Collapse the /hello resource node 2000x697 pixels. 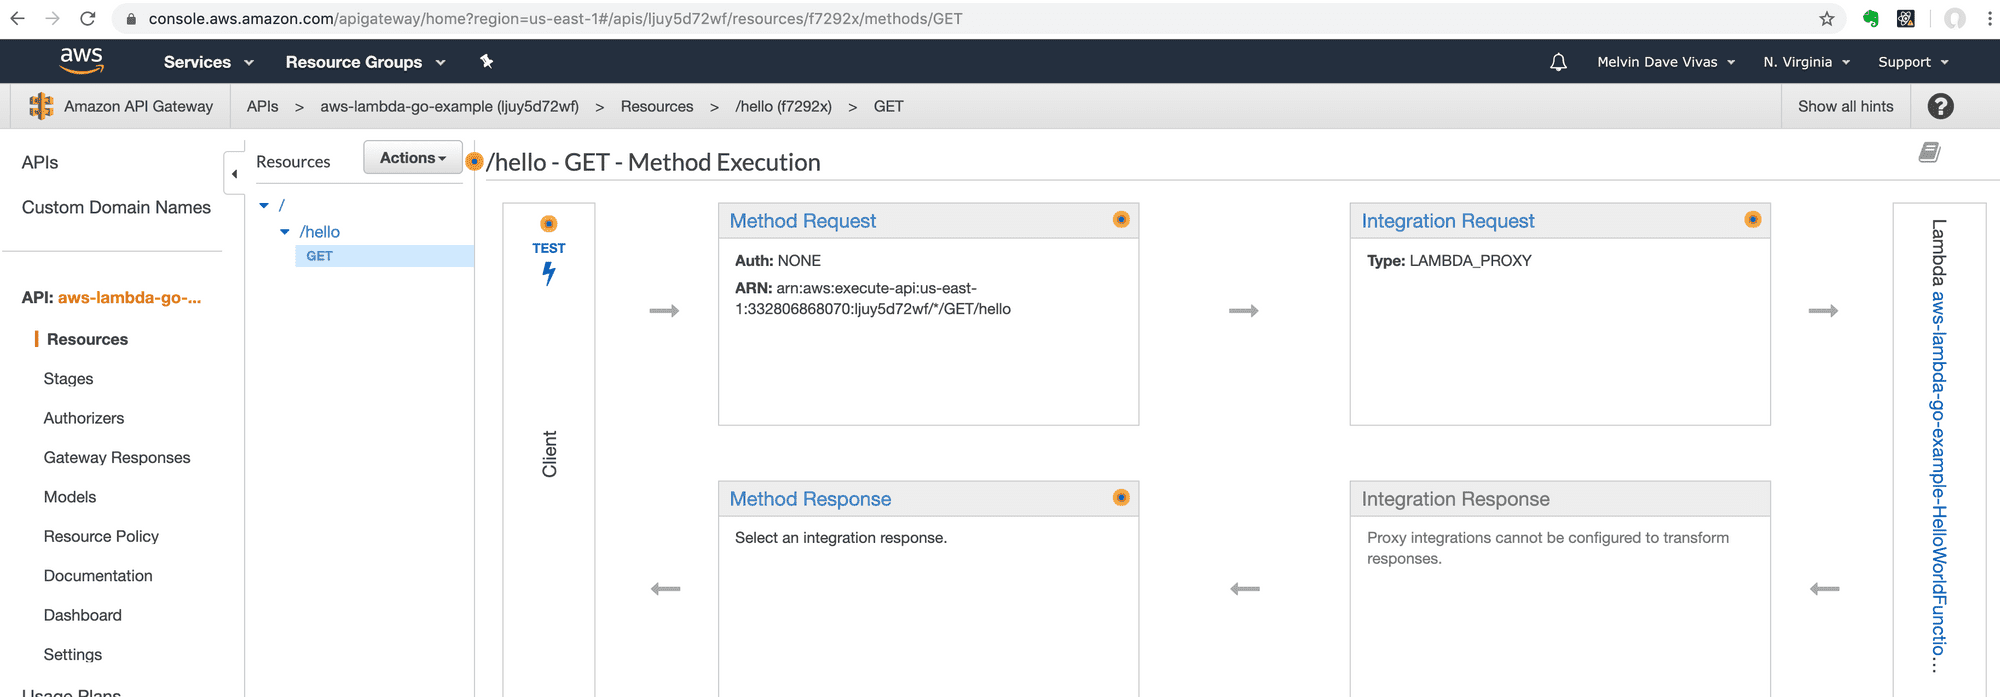tap(285, 231)
